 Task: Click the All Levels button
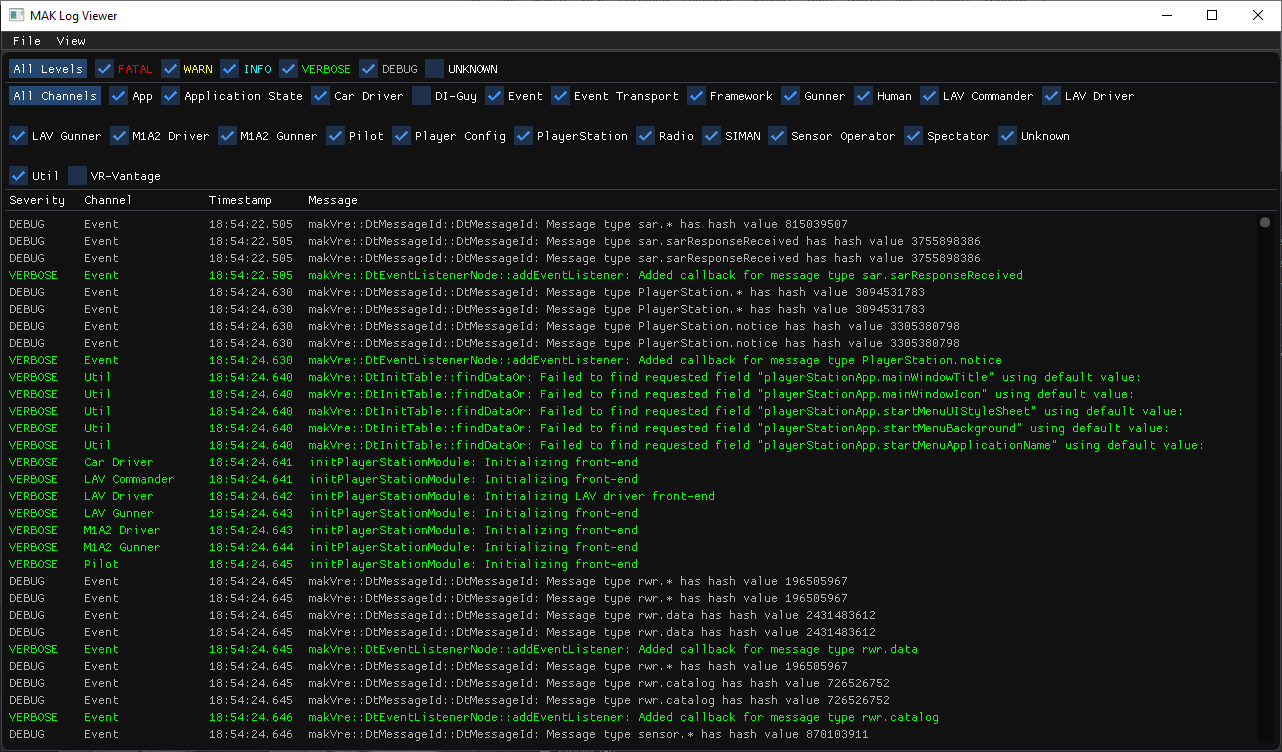coord(48,69)
